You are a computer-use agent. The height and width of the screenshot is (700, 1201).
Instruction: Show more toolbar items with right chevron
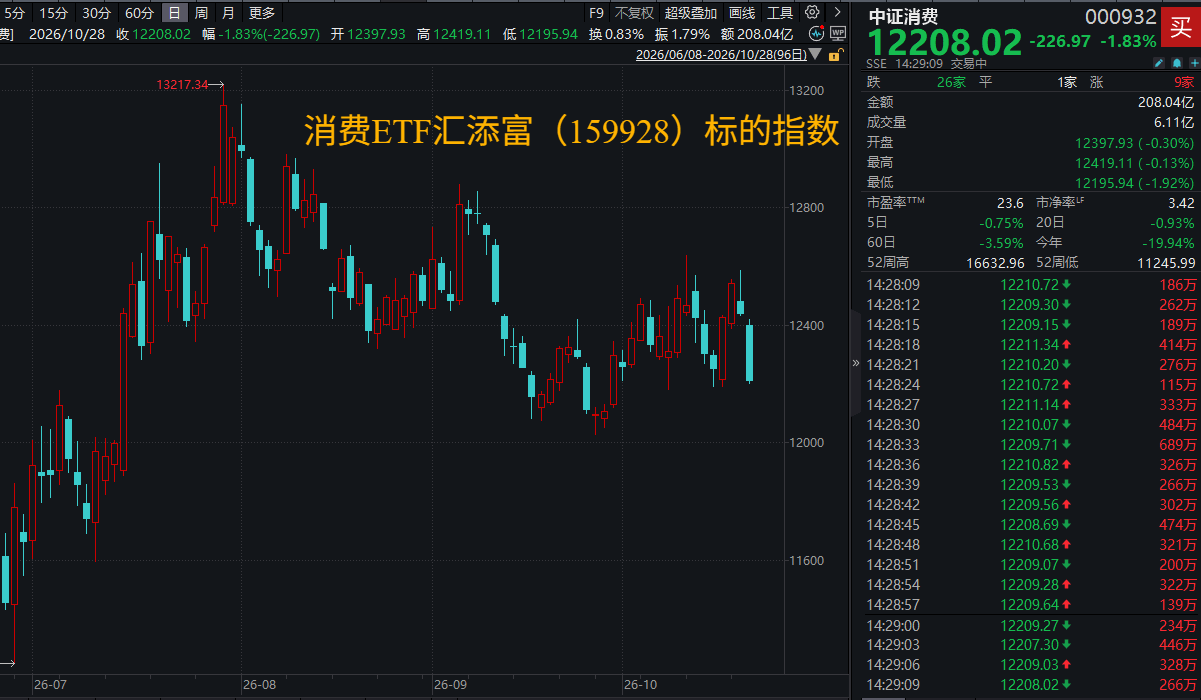coord(836,13)
